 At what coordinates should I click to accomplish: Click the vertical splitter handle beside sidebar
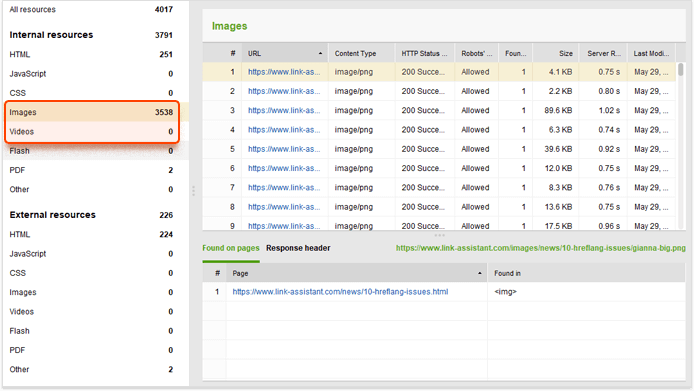[x=193, y=191]
